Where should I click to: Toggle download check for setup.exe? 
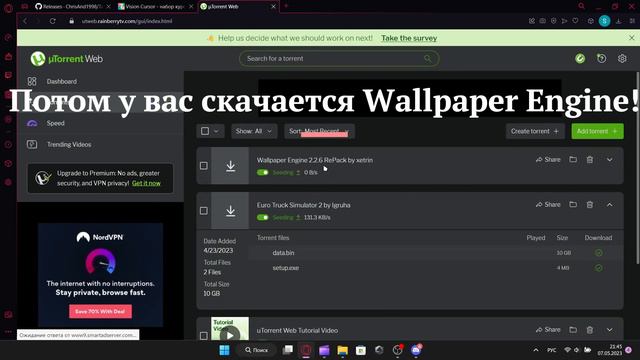point(598,268)
